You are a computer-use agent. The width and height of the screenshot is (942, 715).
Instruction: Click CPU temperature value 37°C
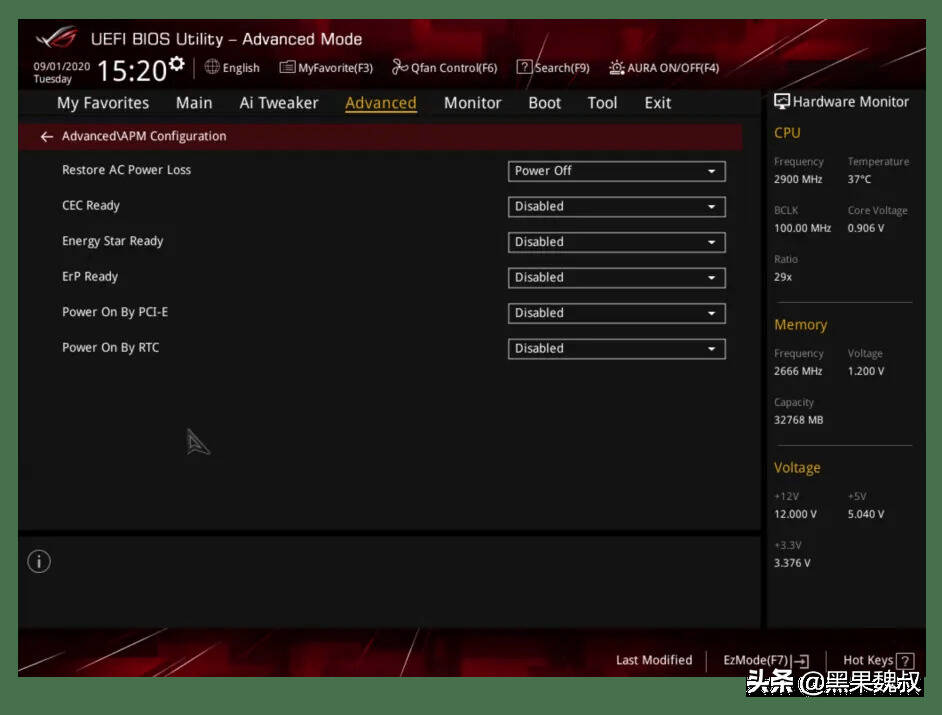pyautogui.click(x=859, y=179)
